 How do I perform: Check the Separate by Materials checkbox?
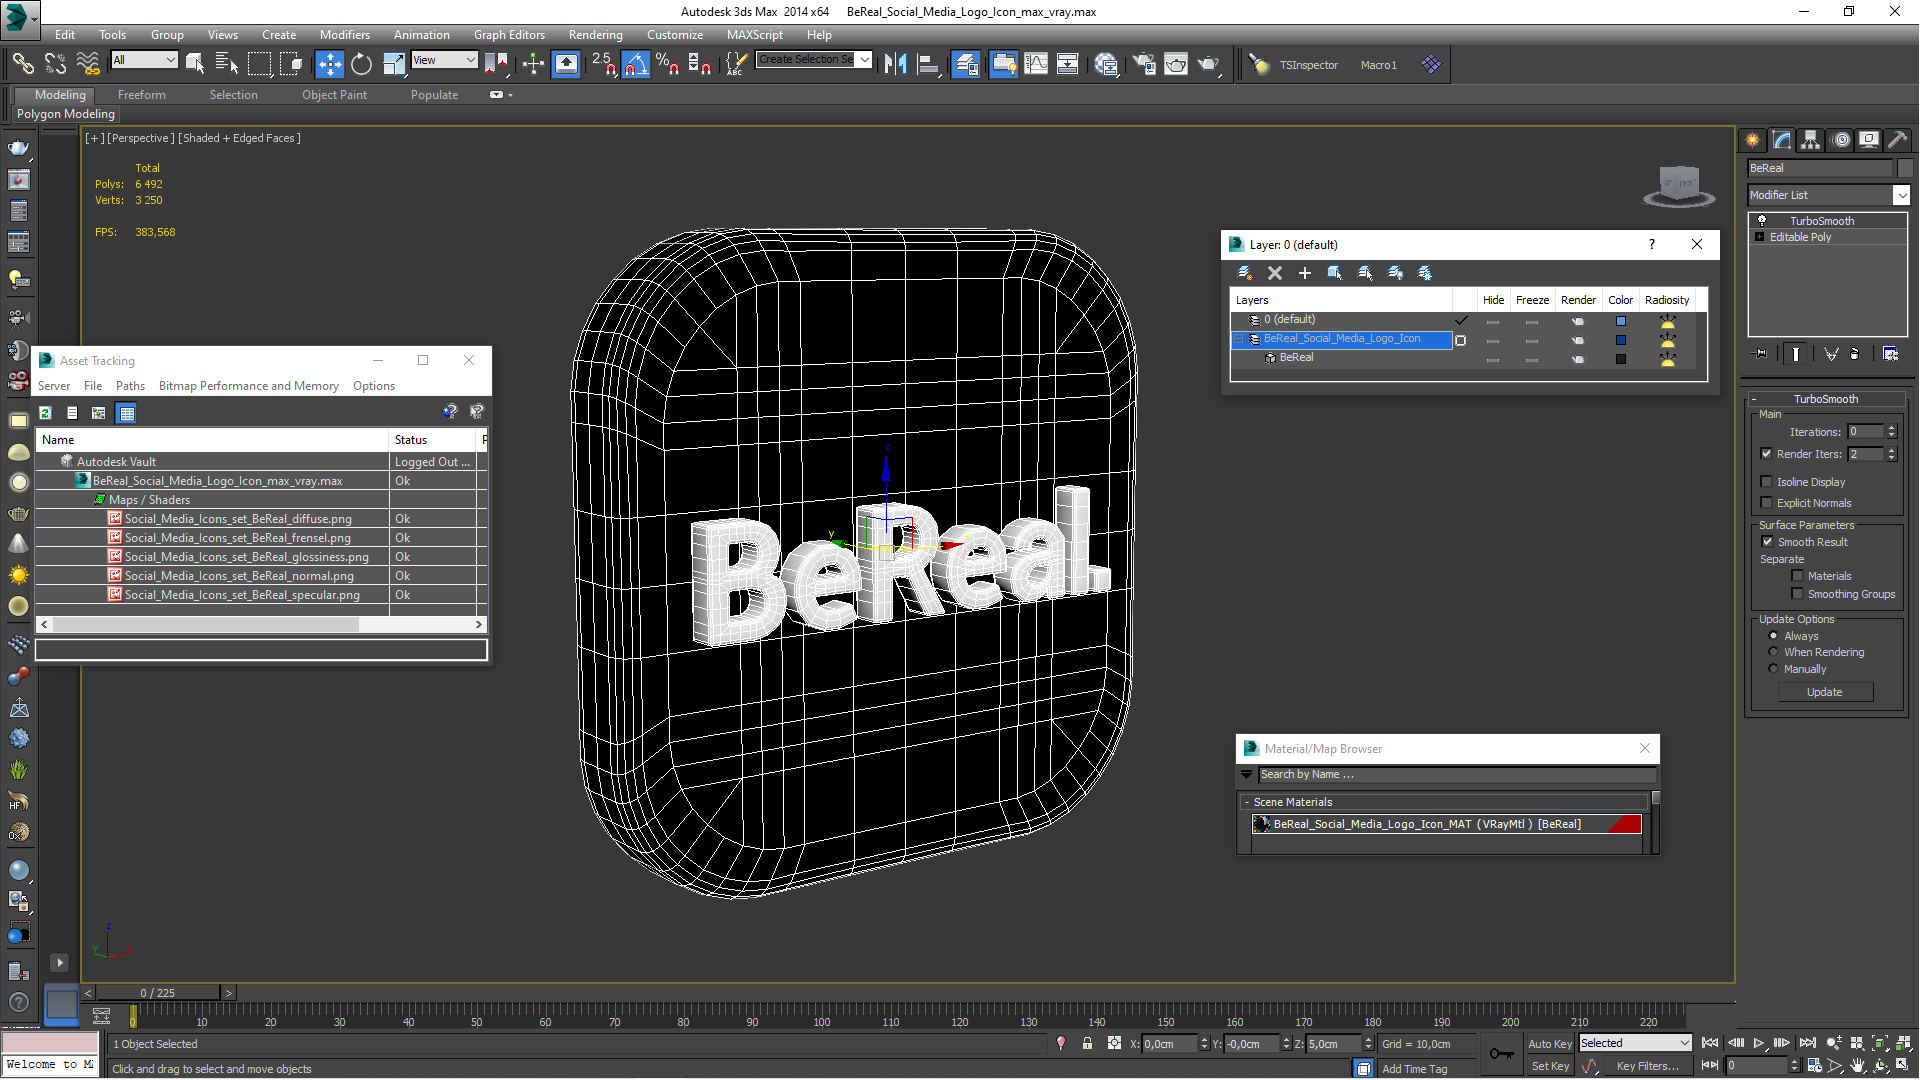click(x=1797, y=576)
